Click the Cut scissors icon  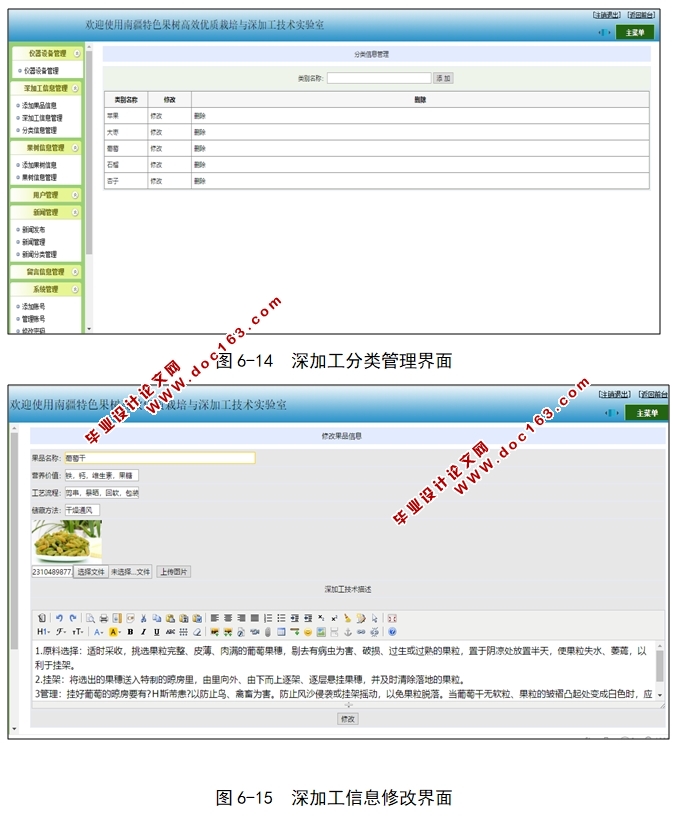pyautogui.click(x=144, y=618)
